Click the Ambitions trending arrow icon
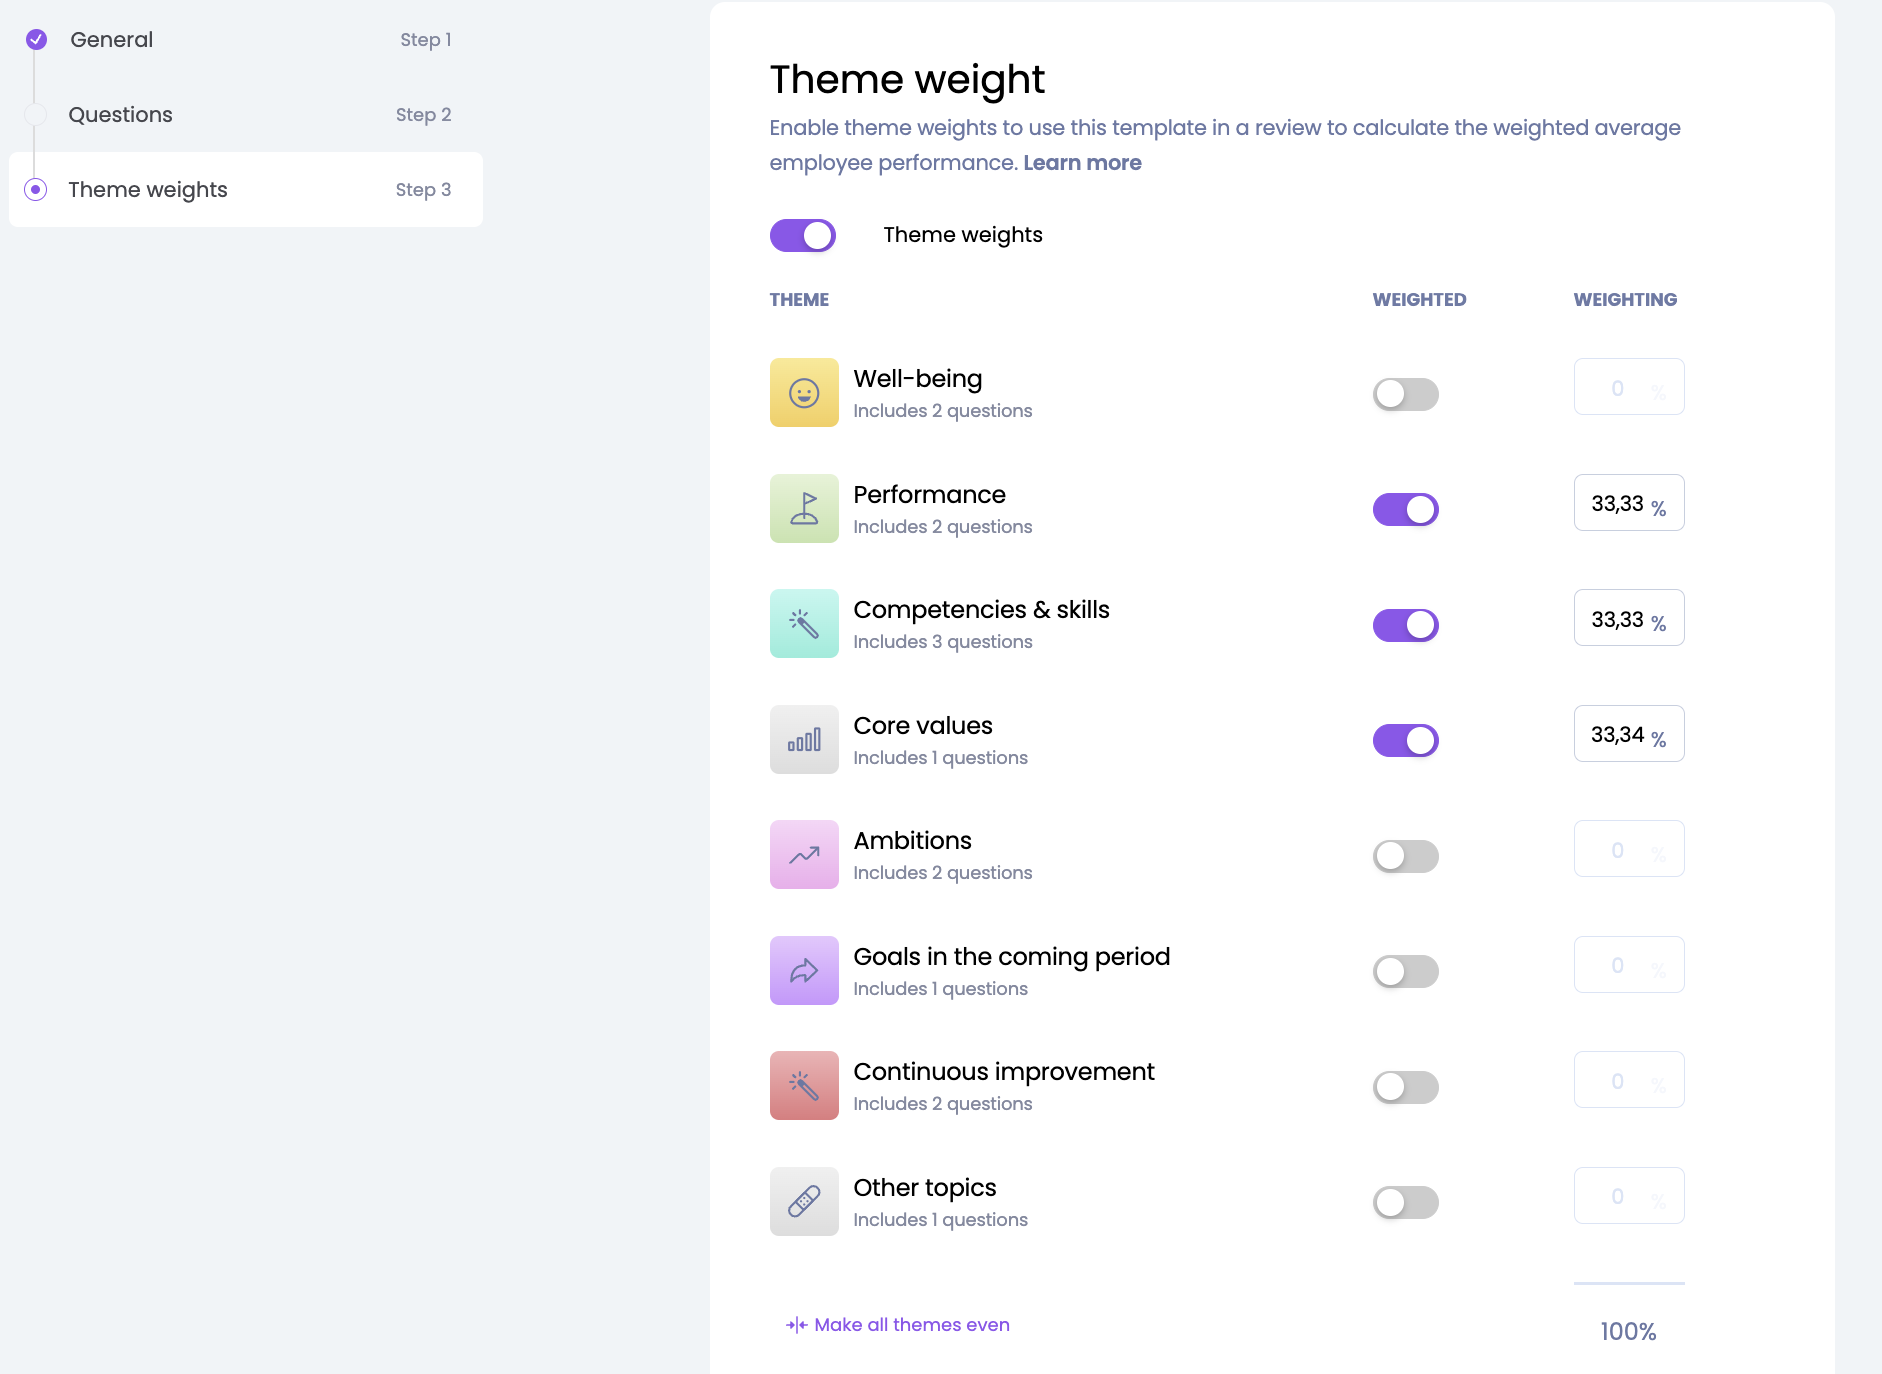This screenshot has height=1374, width=1882. coord(804,855)
